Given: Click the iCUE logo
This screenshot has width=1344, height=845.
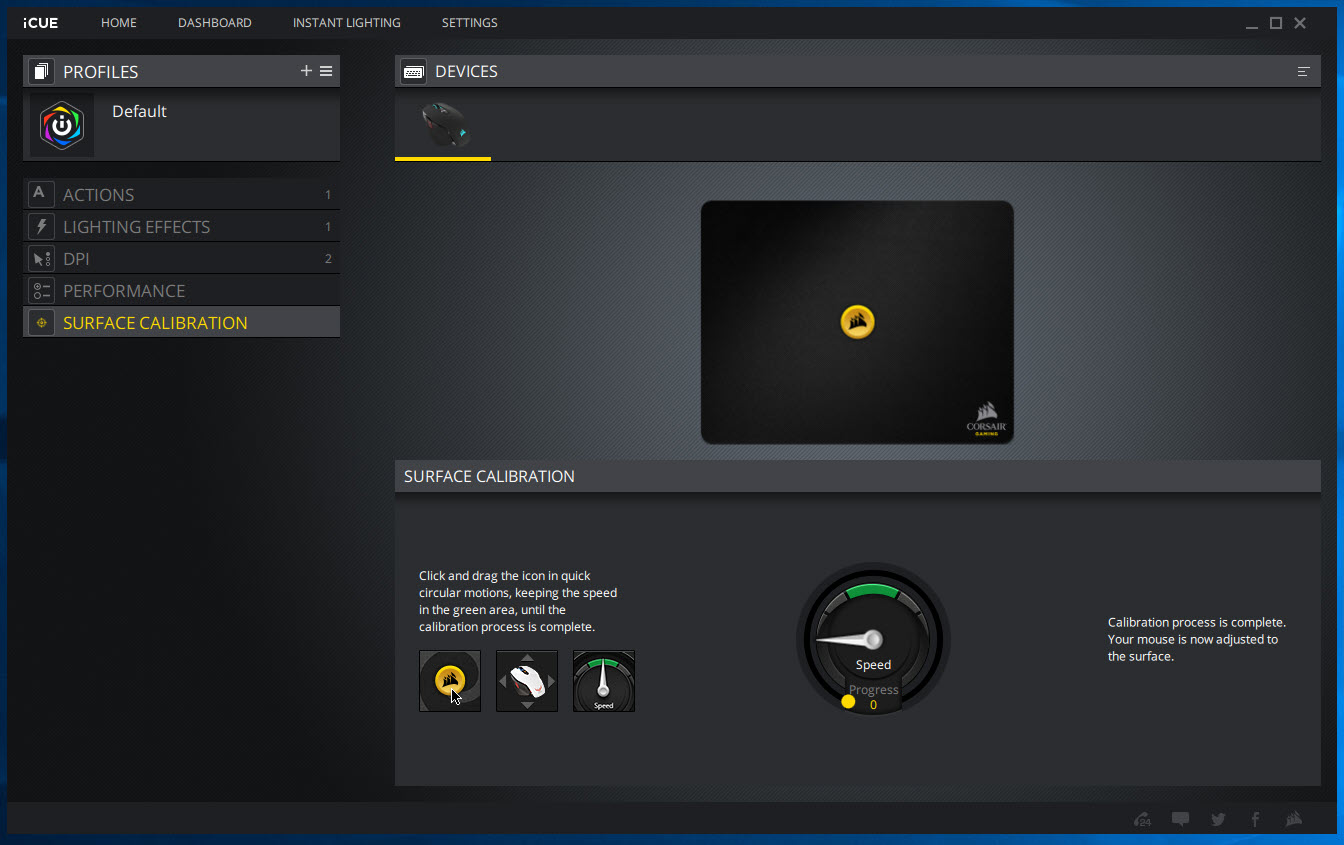Looking at the screenshot, I should [x=41, y=23].
